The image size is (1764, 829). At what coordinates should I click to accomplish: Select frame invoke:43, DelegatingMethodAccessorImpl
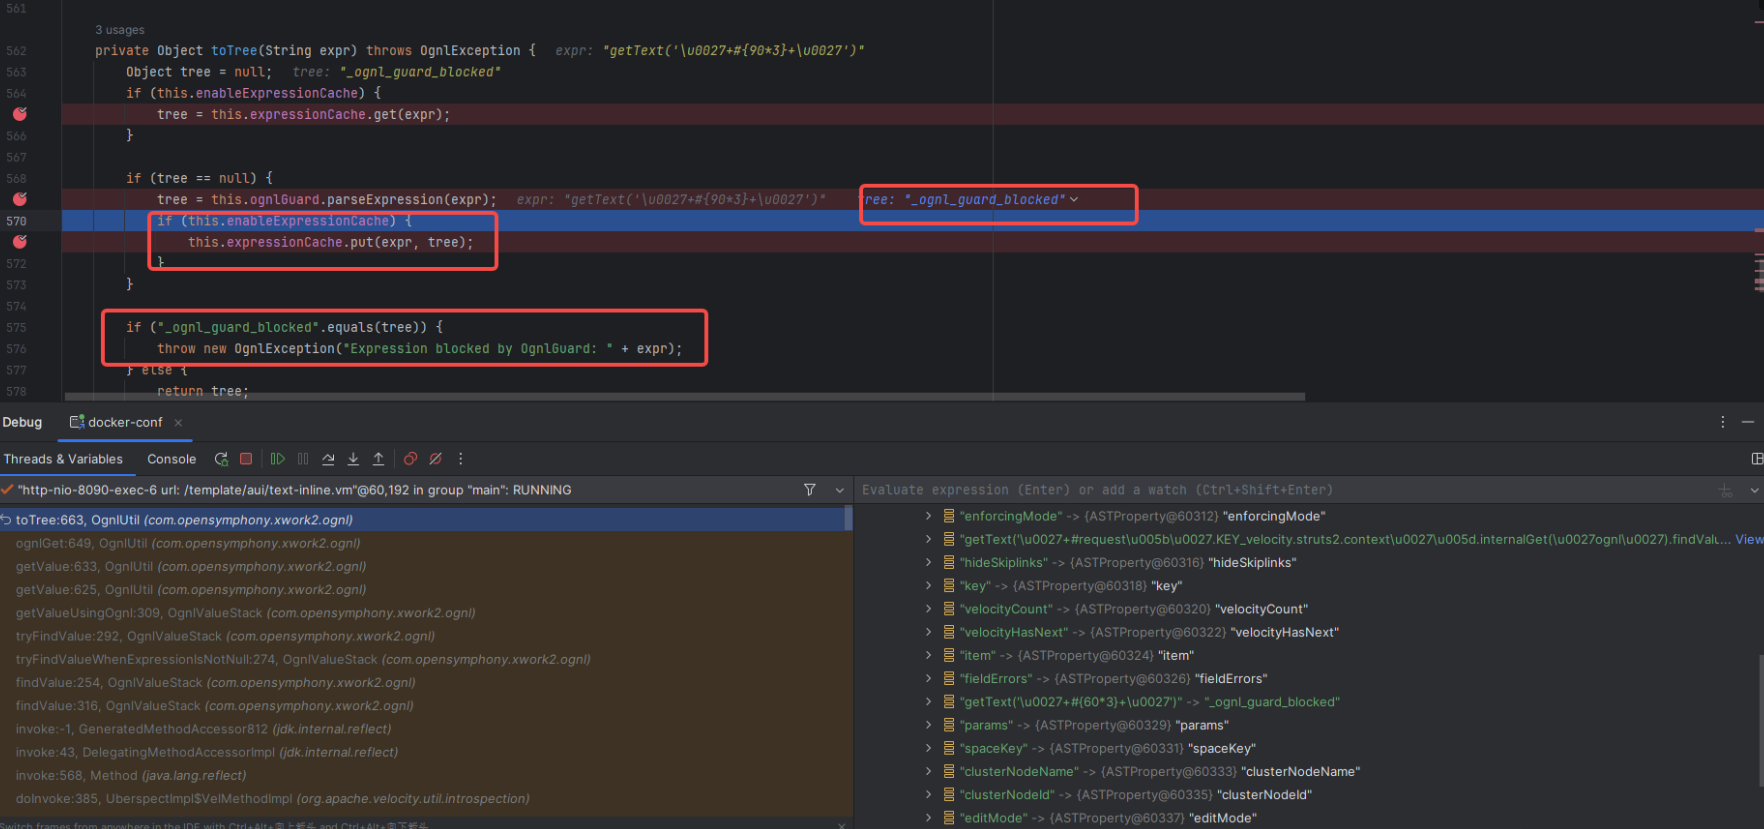click(424, 752)
